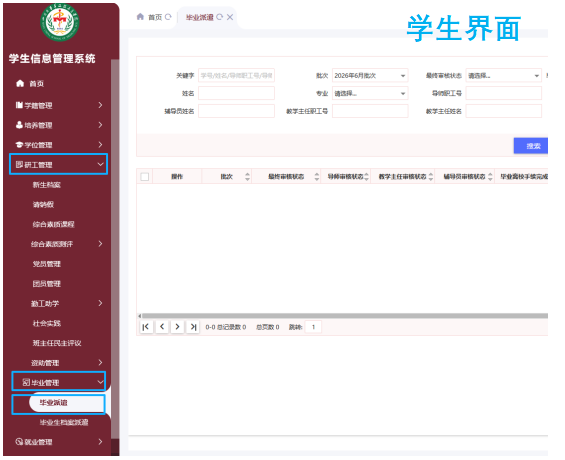Click the refresh icon on 毕业派遣 tab

click(219, 17)
